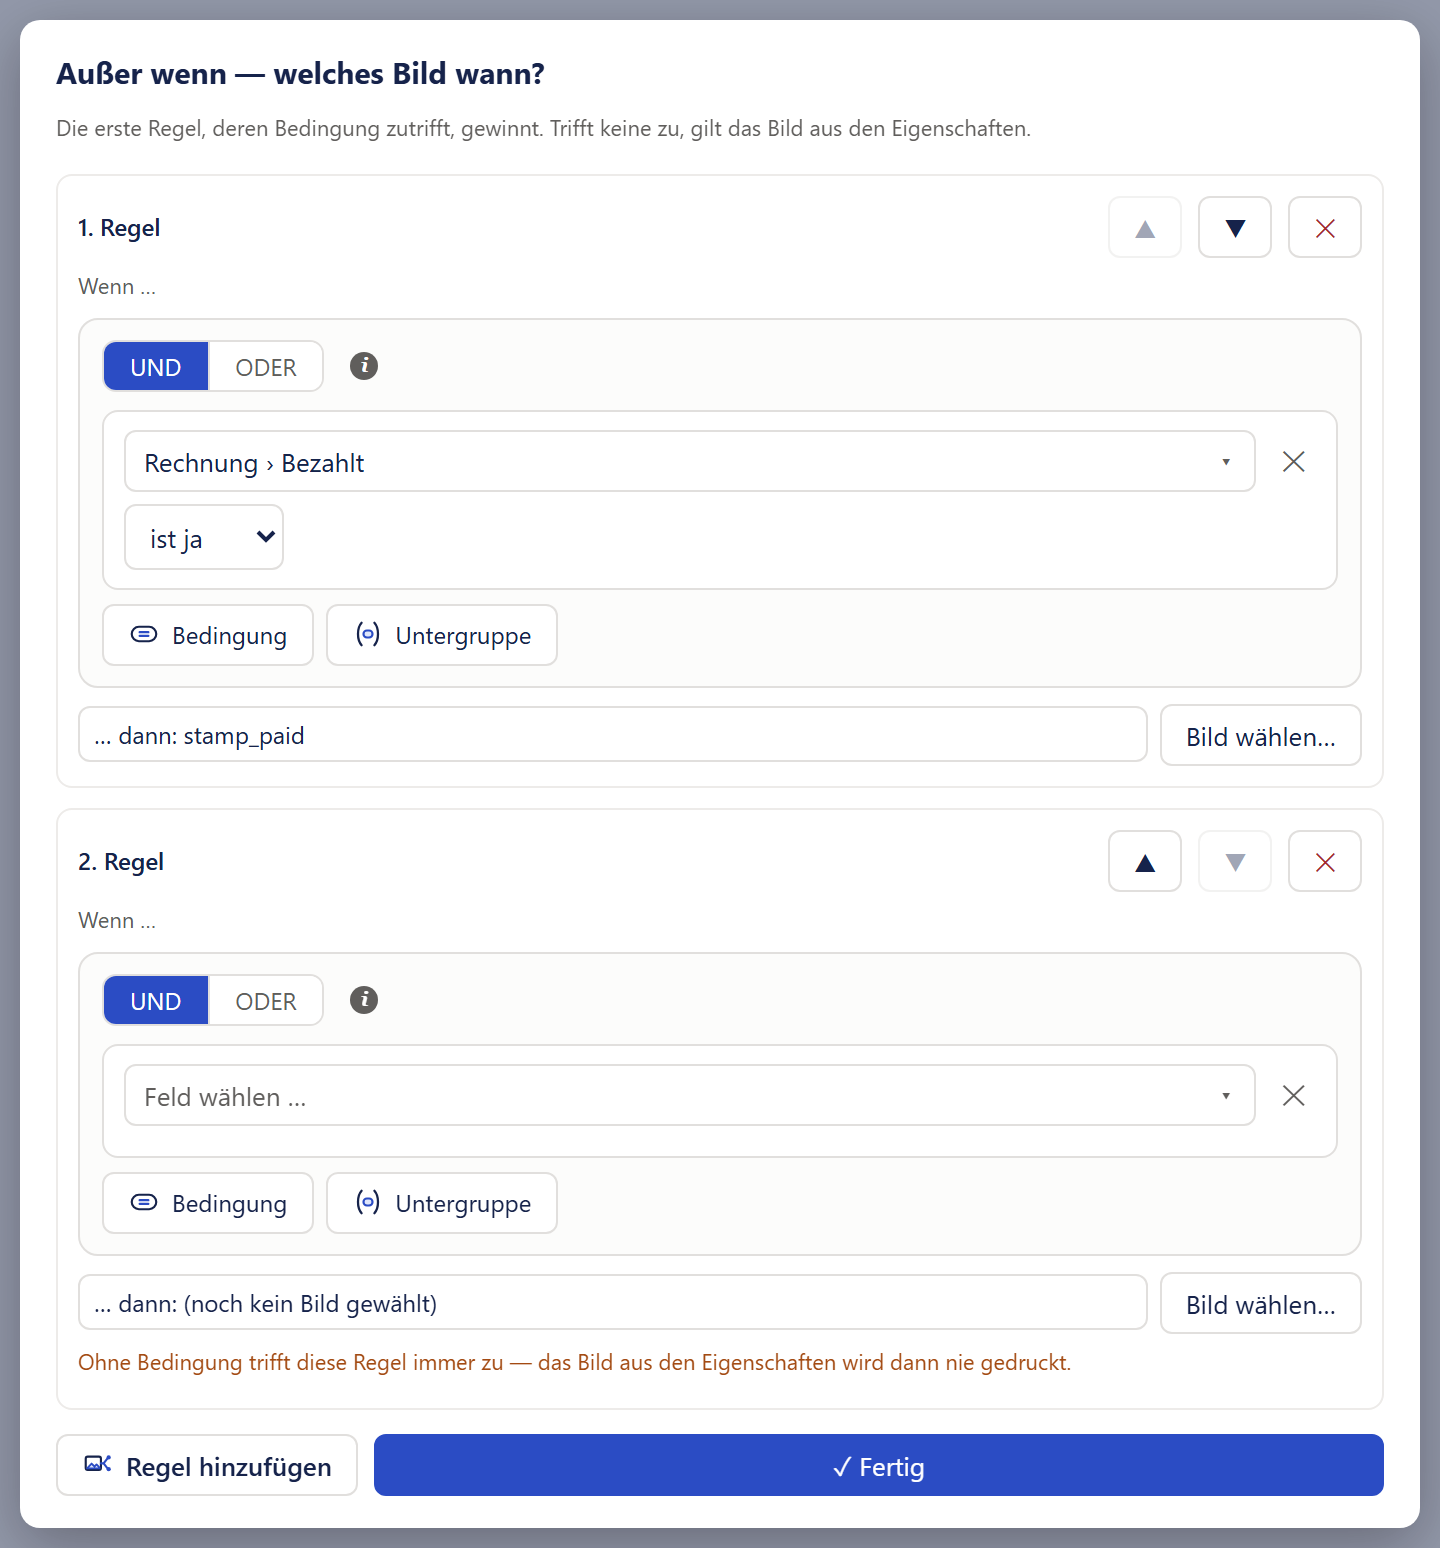Open the Rechnung › Bezahlt field dropdown
The width and height of the screenshot is (1440, 1548).
point(690,461)
